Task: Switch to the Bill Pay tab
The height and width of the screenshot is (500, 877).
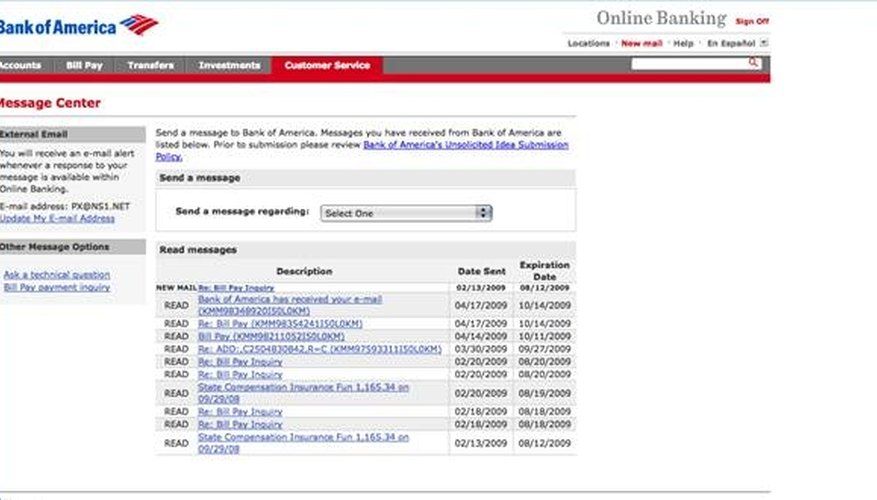Action: point(84,65)
